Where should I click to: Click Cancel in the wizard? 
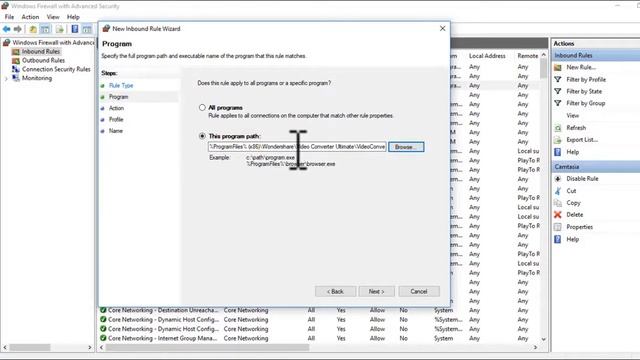point(419,291)
